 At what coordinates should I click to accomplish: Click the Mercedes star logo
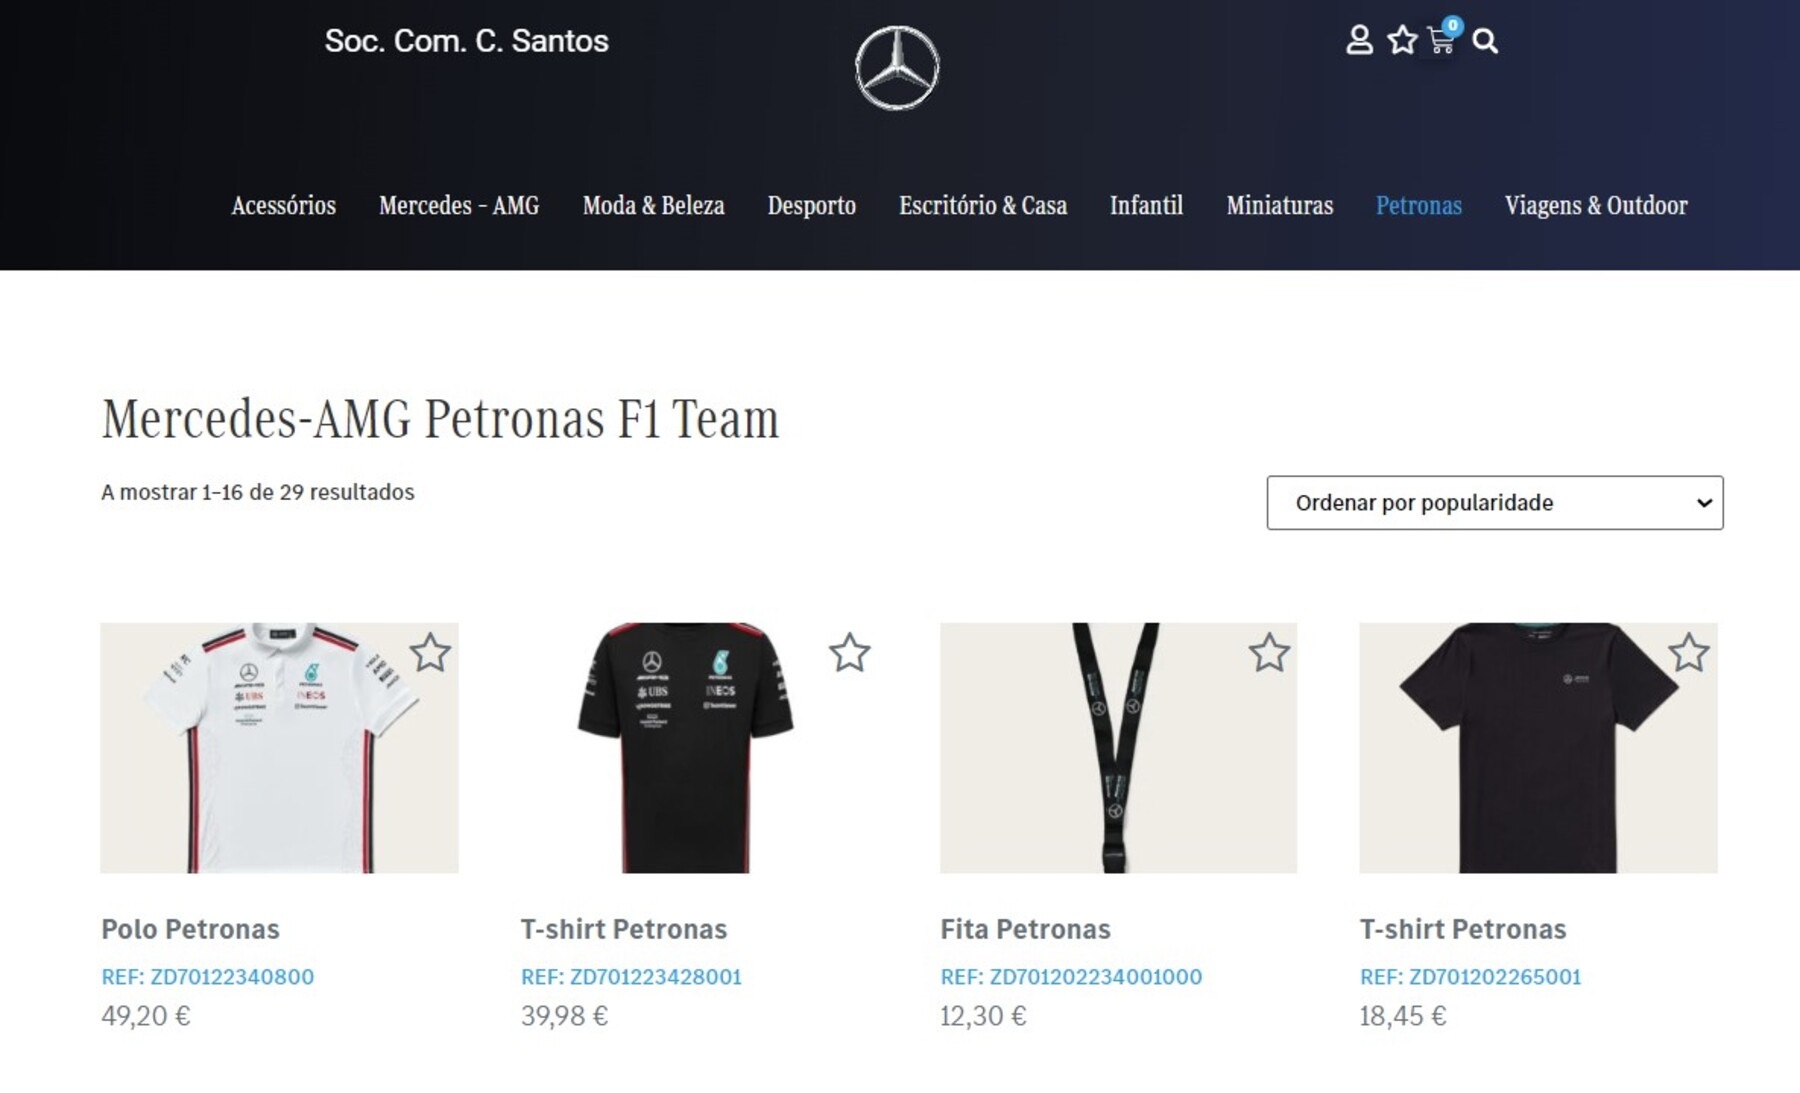tap(897, 68)
